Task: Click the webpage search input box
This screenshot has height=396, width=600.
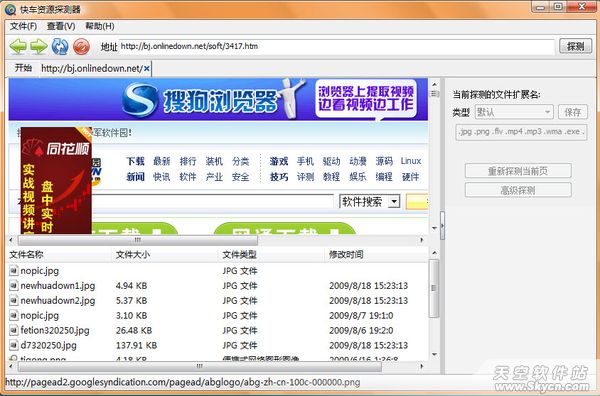Action: coord(212,201)
